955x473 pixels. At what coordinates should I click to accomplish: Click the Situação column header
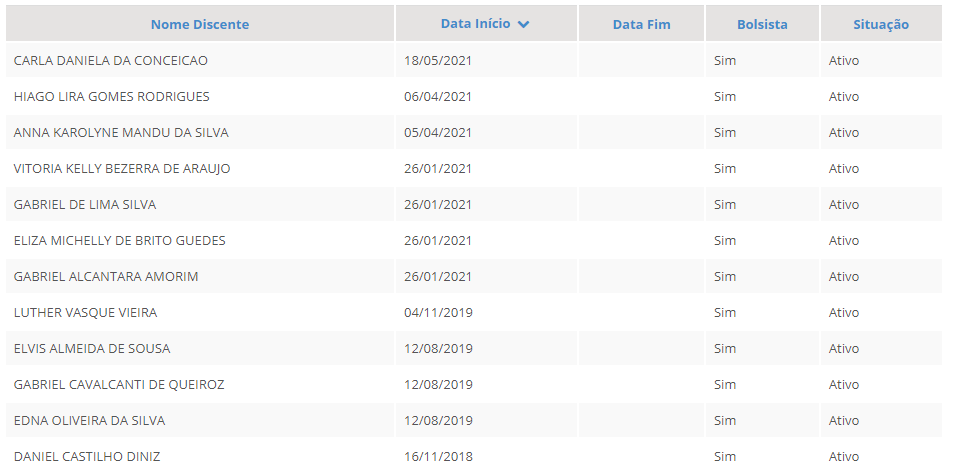[x=880, y=24]
